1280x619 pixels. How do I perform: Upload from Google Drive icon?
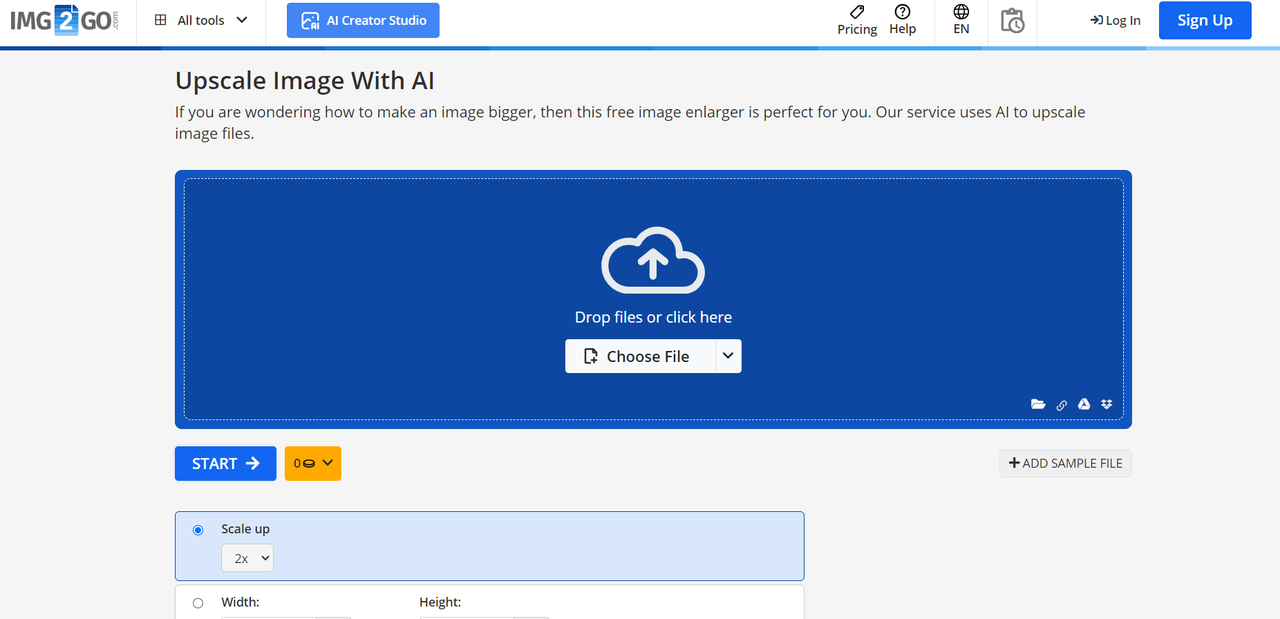click(x=1084, y=405)
